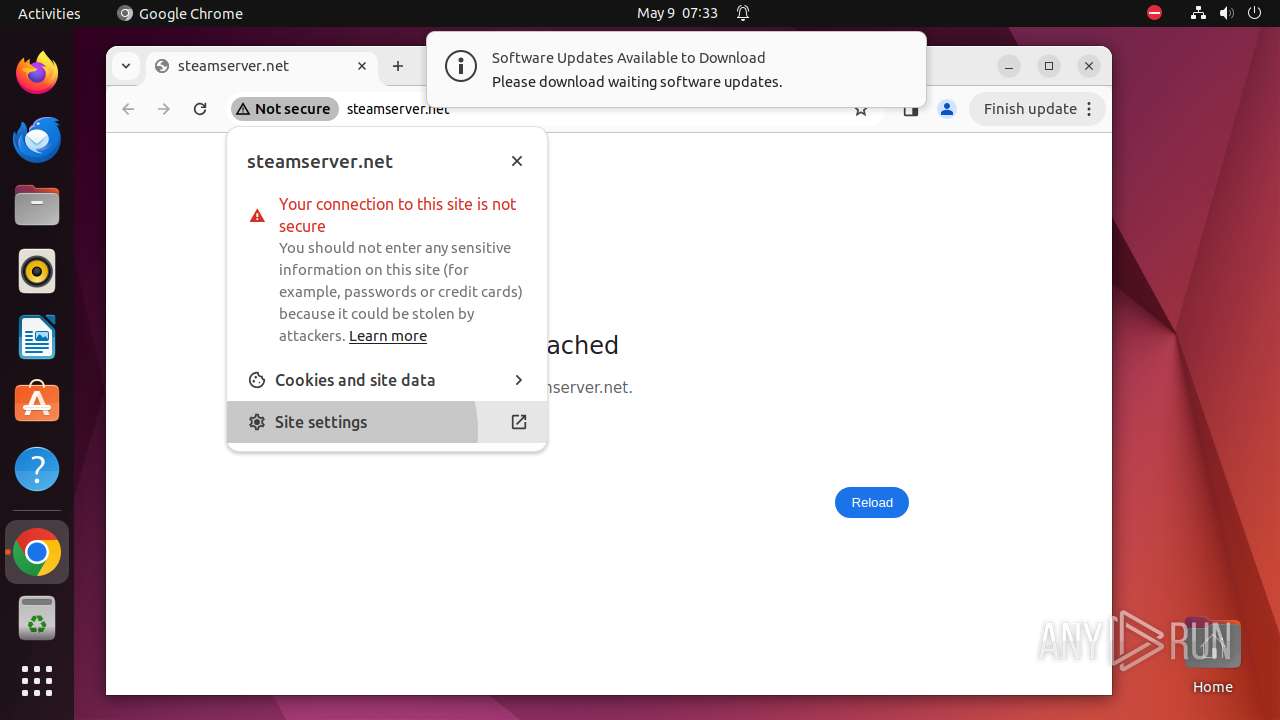Click 'Your connection to this site is not secure'
The height and width of the screenshot is (720, 1280).
[x=397, y=215]
